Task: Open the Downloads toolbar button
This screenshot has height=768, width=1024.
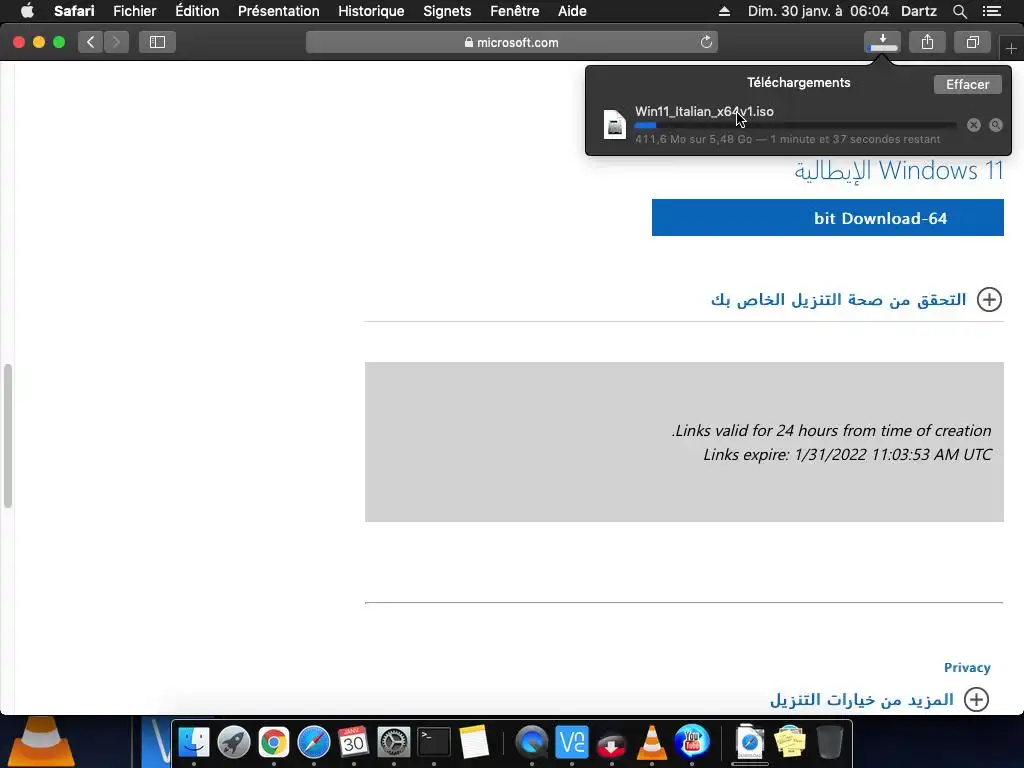Action: tap(882, 42)
